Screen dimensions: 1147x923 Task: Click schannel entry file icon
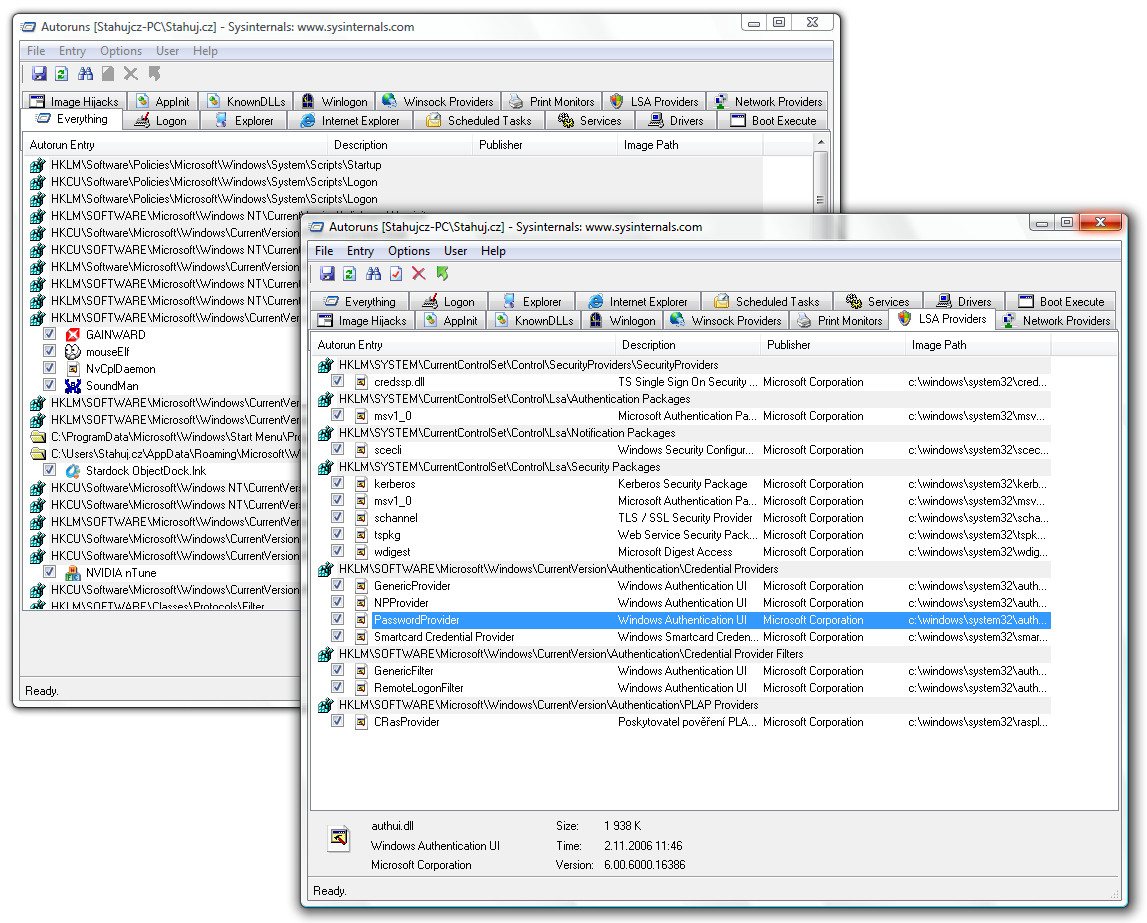[x=361, y=518]
